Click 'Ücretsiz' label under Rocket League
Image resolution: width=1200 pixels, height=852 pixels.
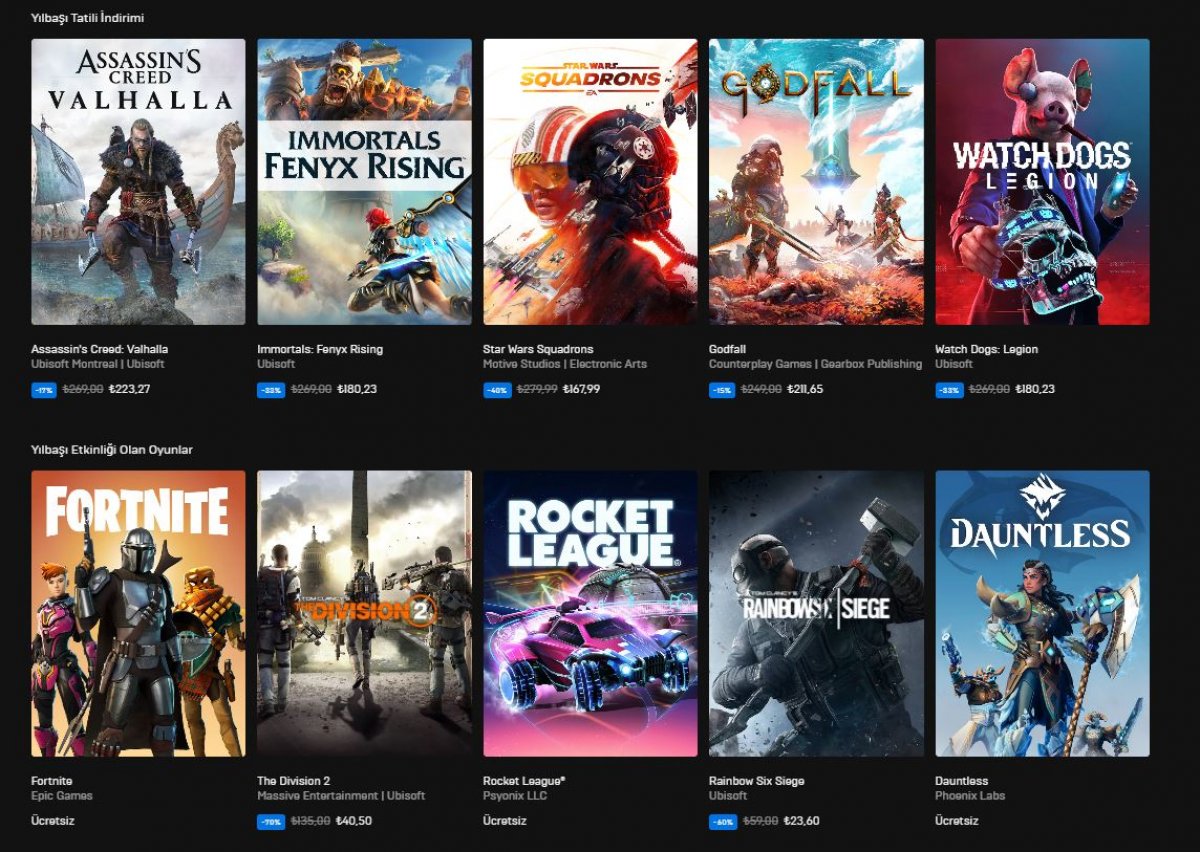[505, 821]
